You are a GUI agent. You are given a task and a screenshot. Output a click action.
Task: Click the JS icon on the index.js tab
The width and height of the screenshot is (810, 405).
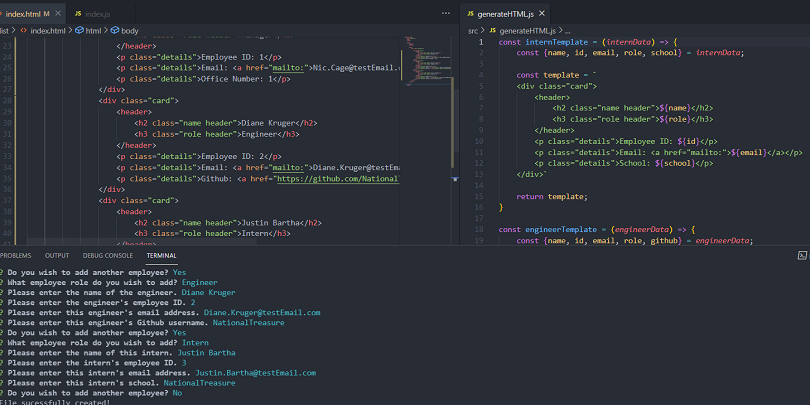point(78,13)
